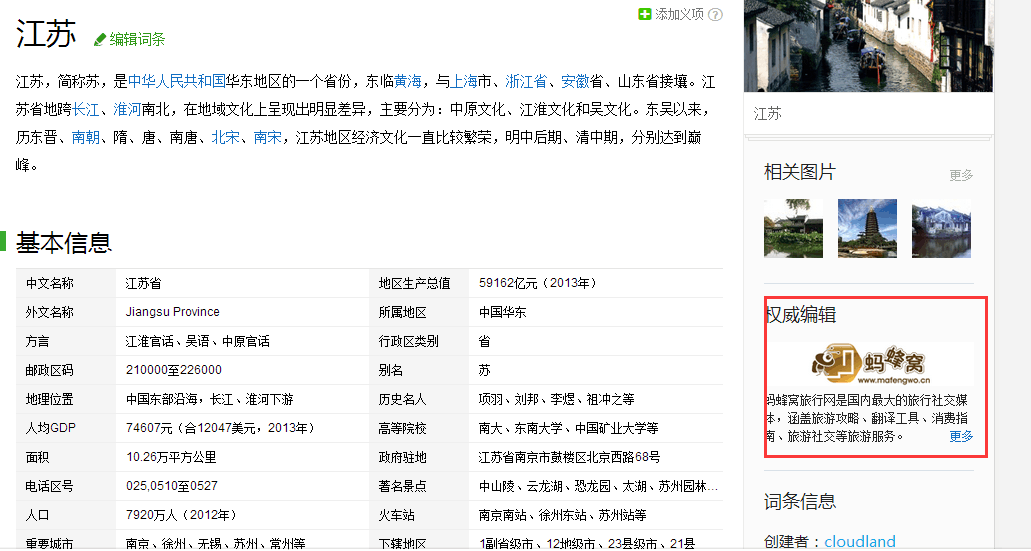The height and width of the screenshot is (551, 1031).
Task: Select the 南朝 dynasty link
Action: tap(85, 137)
